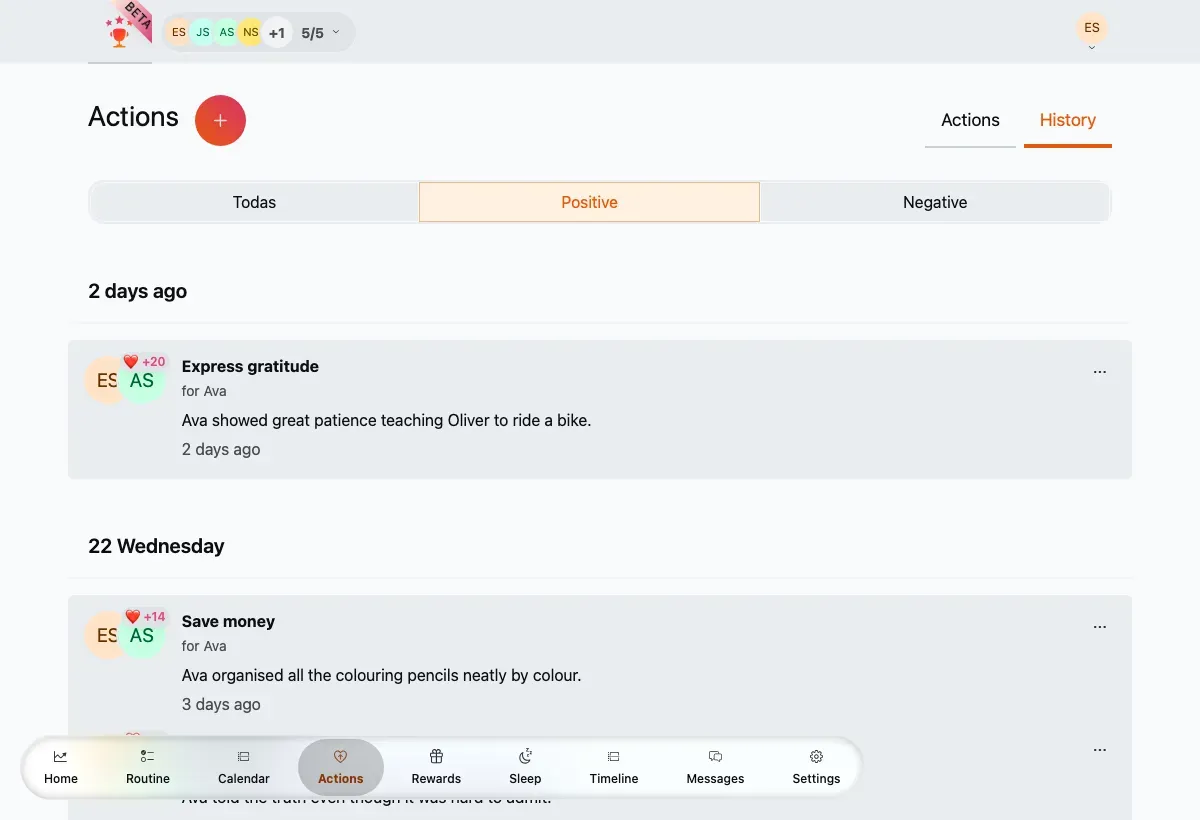Select the JS avatar in member group

click(203, 32)
